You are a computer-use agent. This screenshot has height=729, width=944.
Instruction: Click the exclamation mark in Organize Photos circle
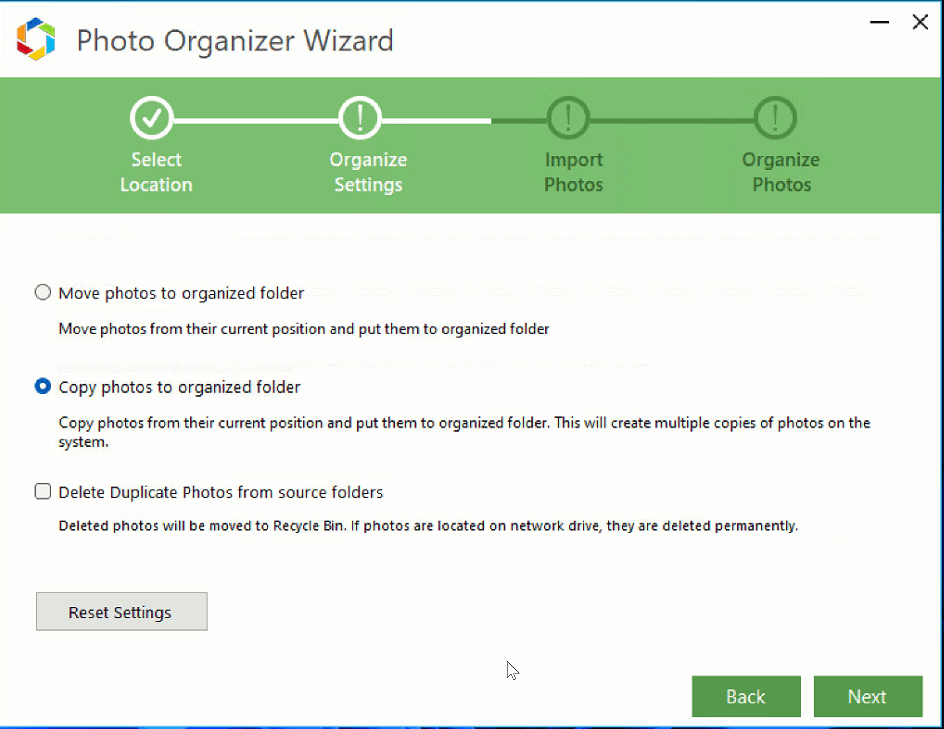click(x=776, y=116)
